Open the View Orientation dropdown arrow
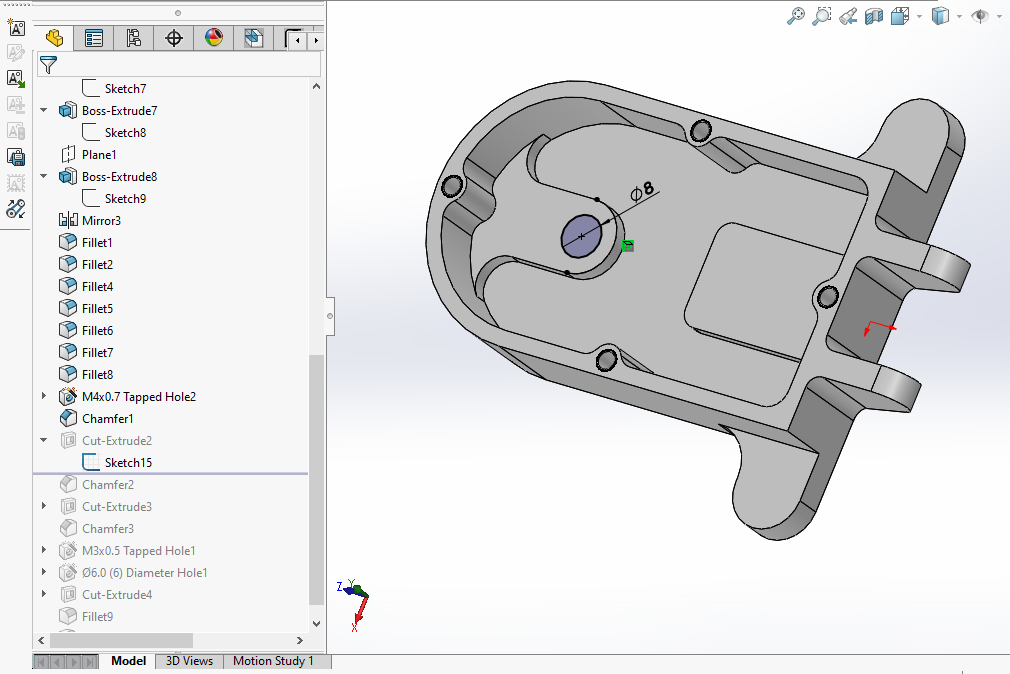This screenshot has height=674, width=1010. tap(918, 17)
